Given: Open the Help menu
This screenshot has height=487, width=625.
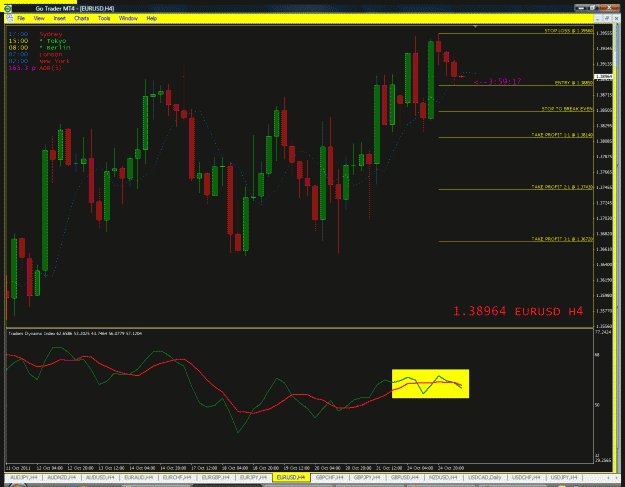Looking at the screenshot, I should click(x=151, y=18).
